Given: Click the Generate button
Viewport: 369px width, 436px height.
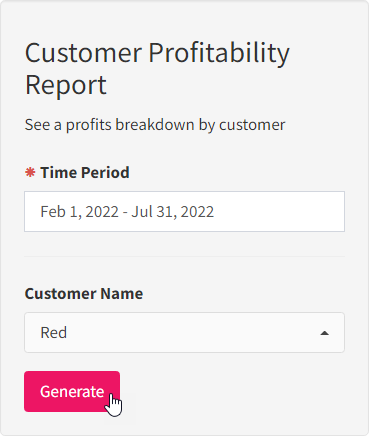Looking at the screenshot, I should (x=72, y=391).
